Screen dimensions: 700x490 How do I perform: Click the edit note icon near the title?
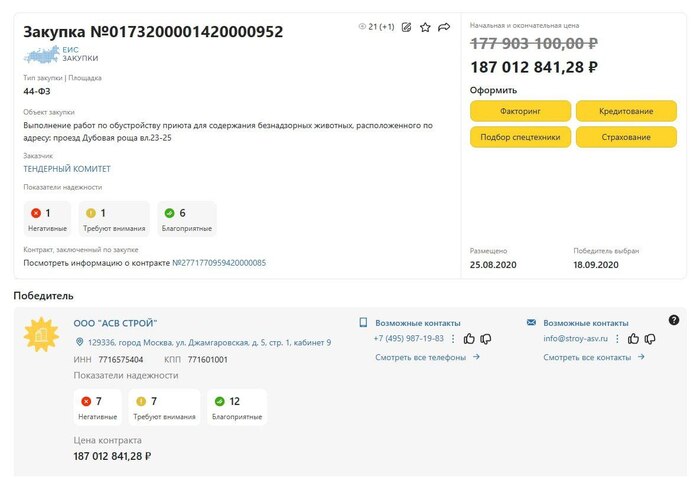(406, 27)
